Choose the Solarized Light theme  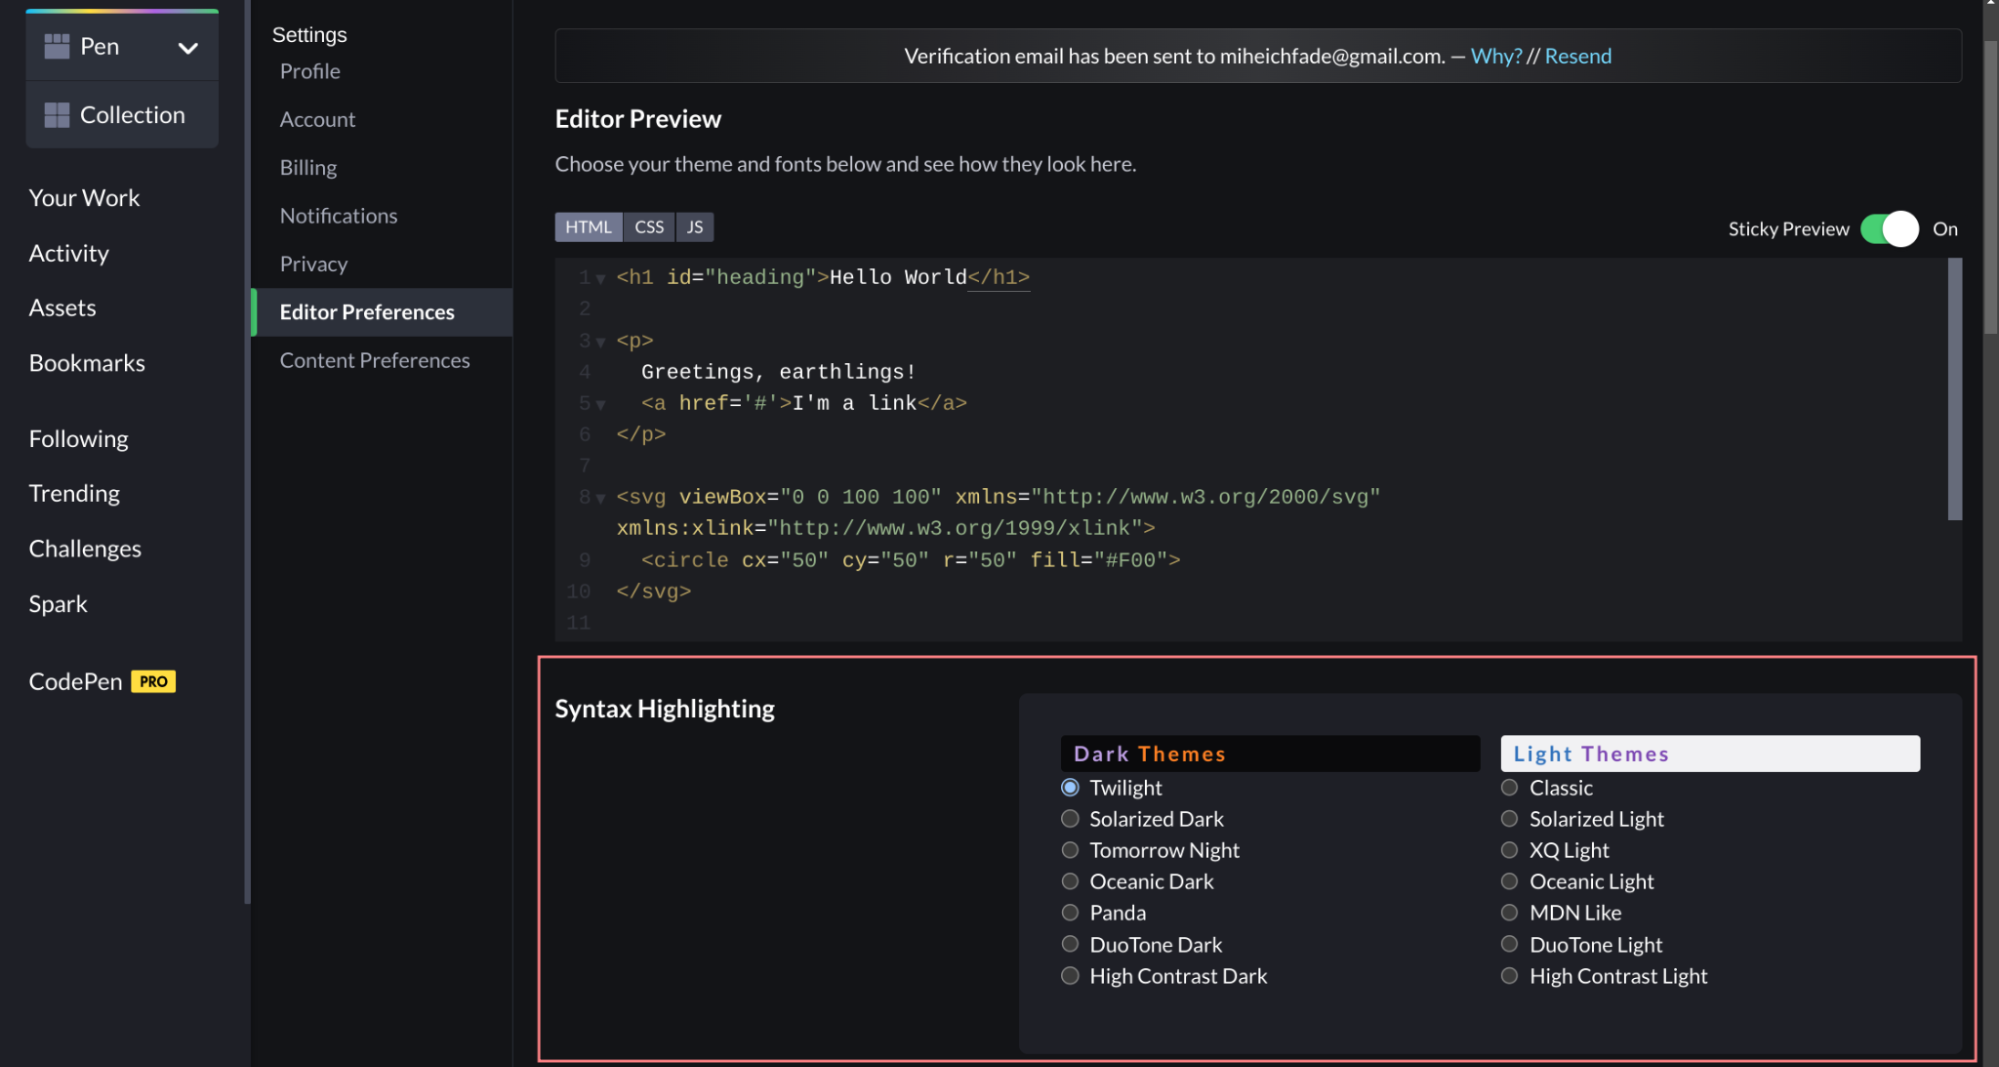click(x=1509, y=818)
